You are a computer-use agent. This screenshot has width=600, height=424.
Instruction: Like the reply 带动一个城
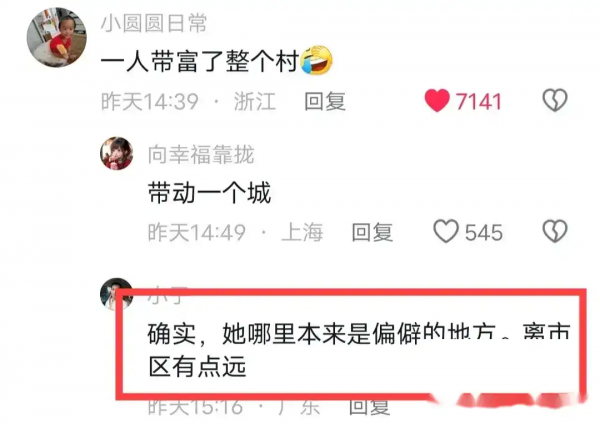click(446, 231)
